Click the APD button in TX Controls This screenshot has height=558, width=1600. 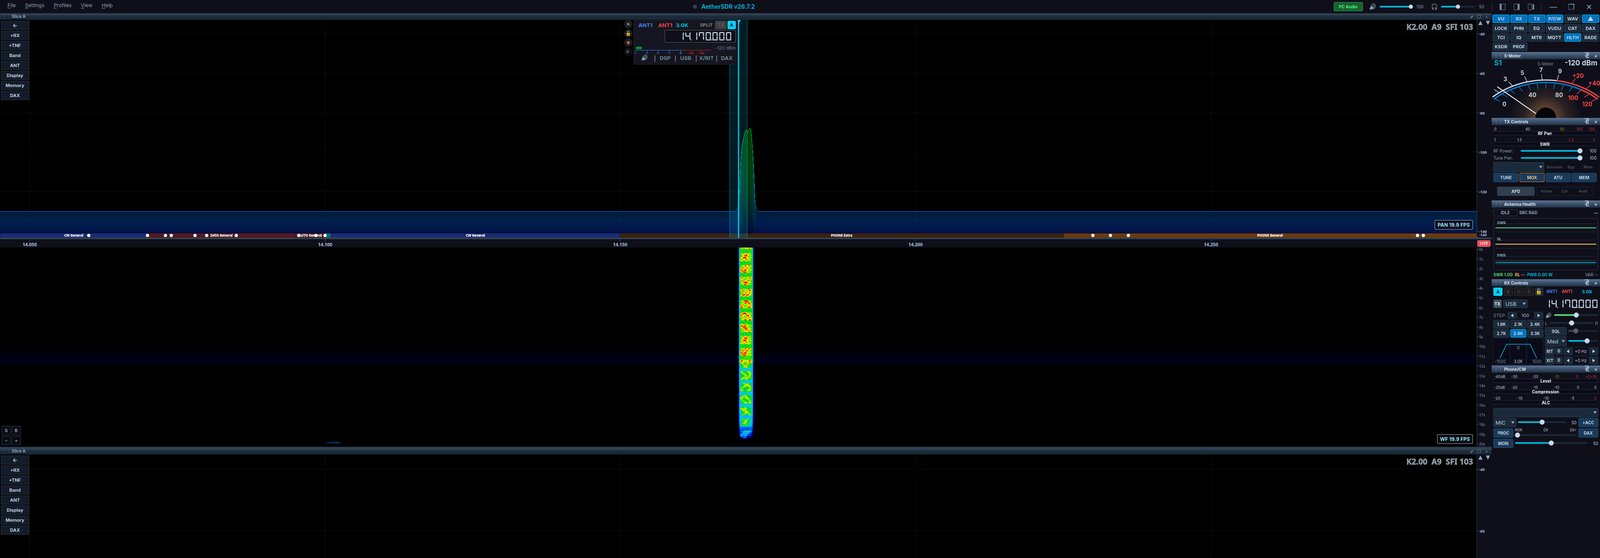[x=1515, y=191]
